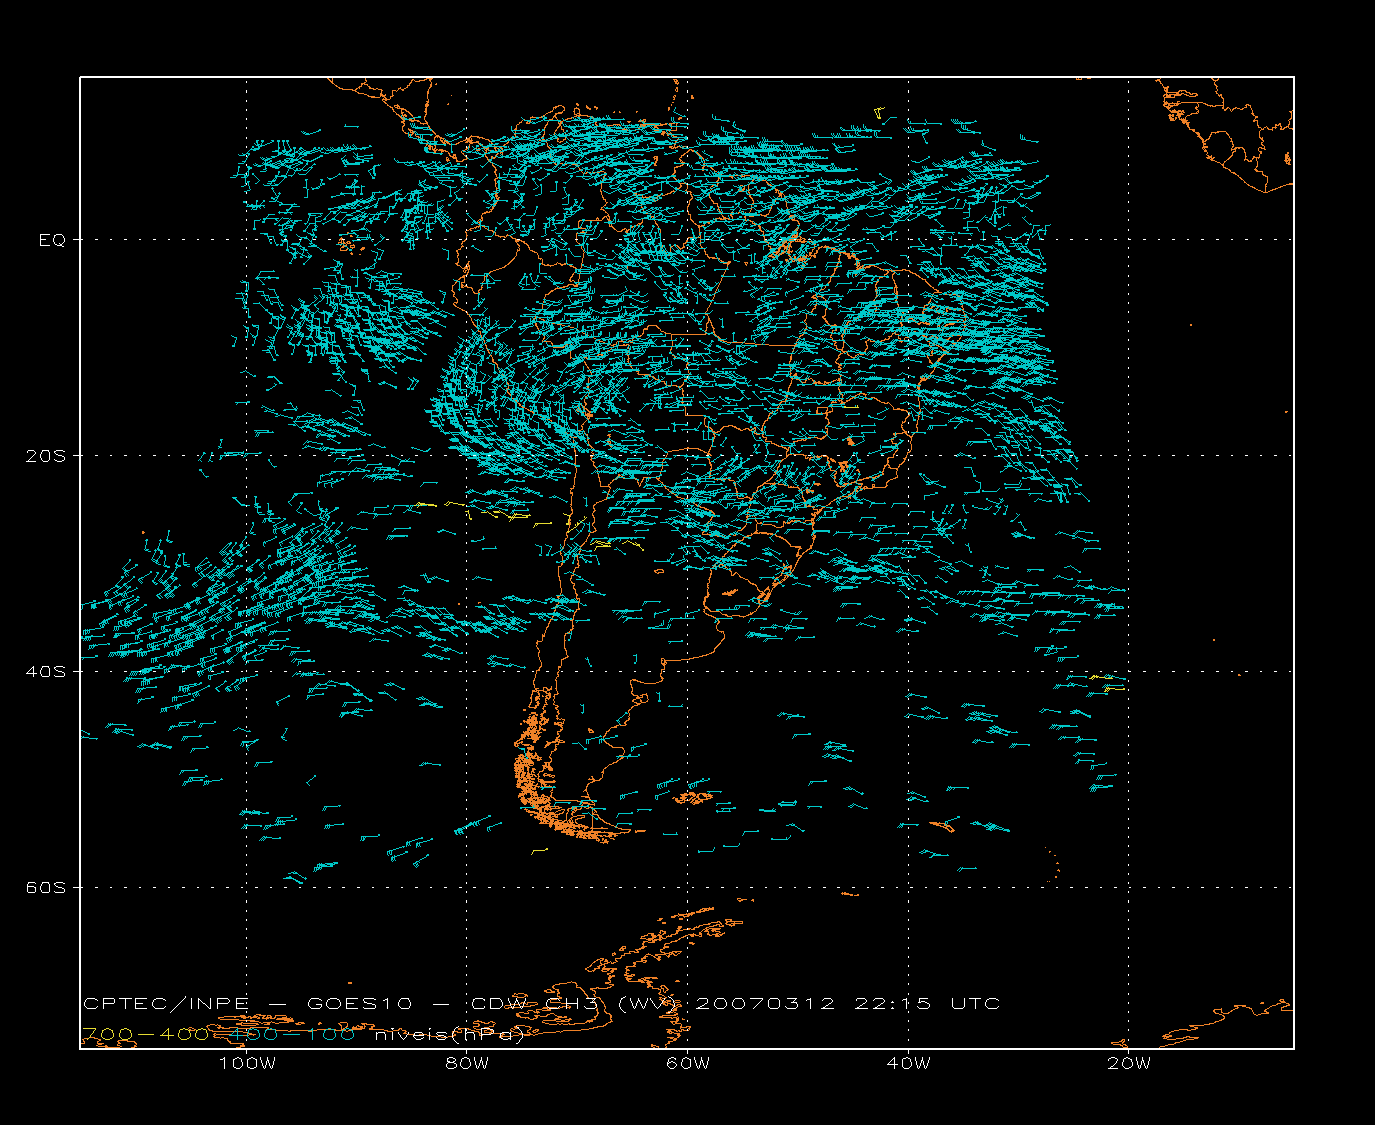Click the 100W longitude axis label
Image resolution: width=1375 pixels, height=1125 pixels.
pyautogui.click(x=247, y=1063)
